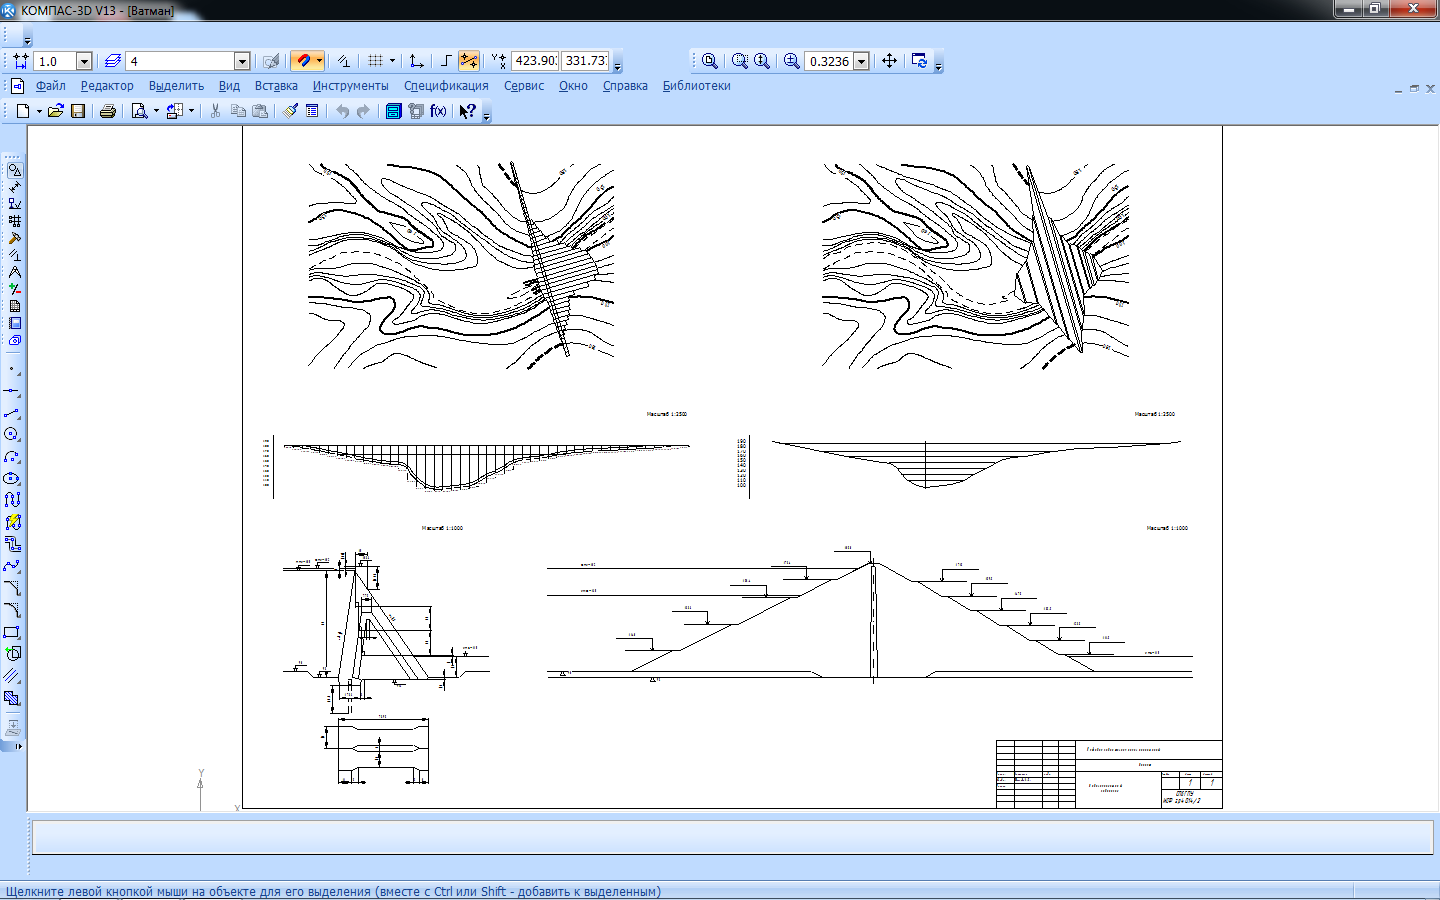
Task: Select the point tool
Action: point(12,368)
